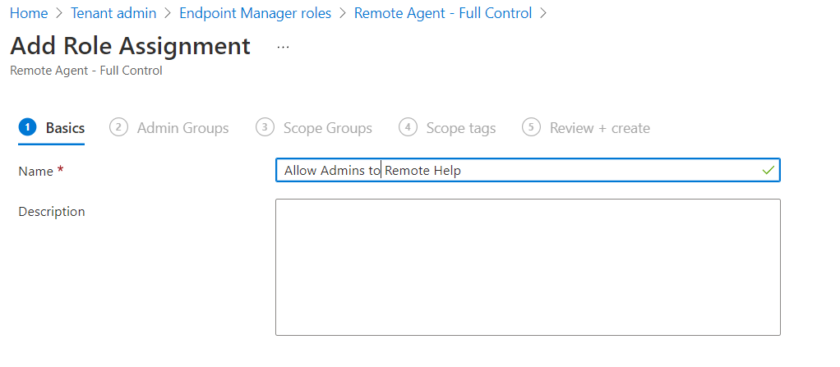The width and height of the screenshot is (840, 367).
Task: Open Endpoint Manager roles breadcrumb
Action: (x=255, y=13)
